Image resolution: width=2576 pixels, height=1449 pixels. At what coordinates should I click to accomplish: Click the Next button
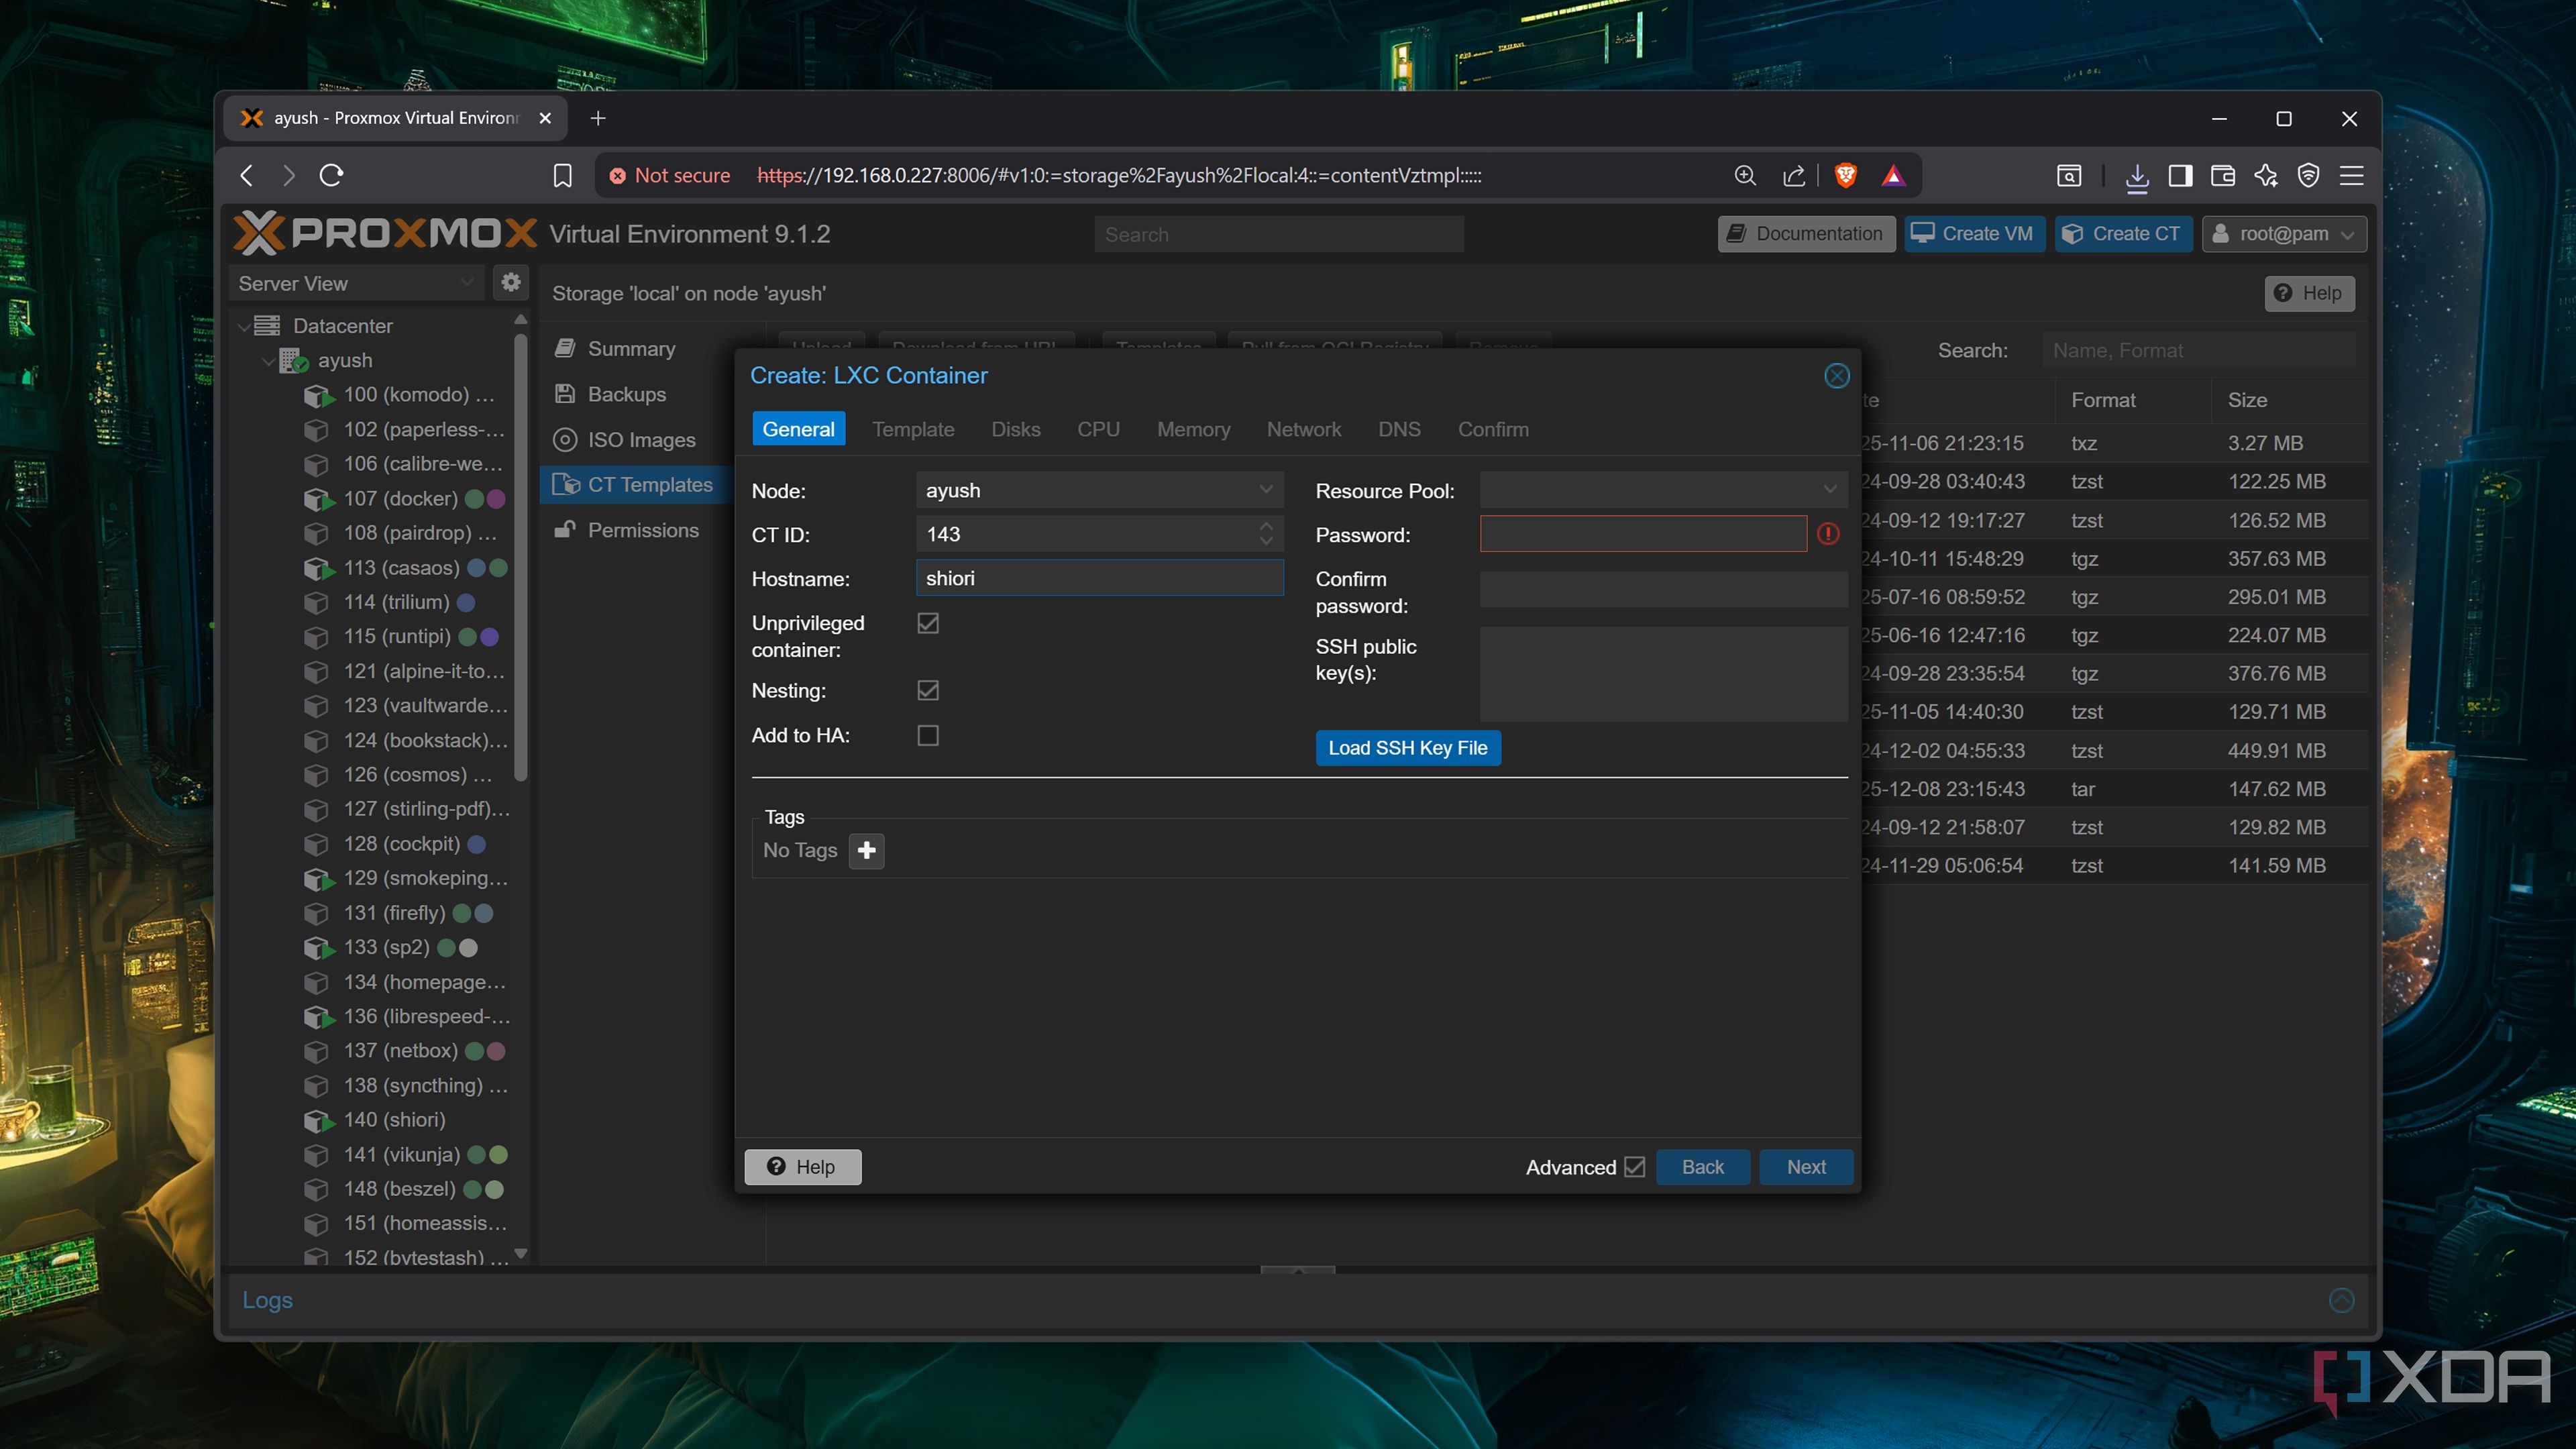pos(1806,1167)
